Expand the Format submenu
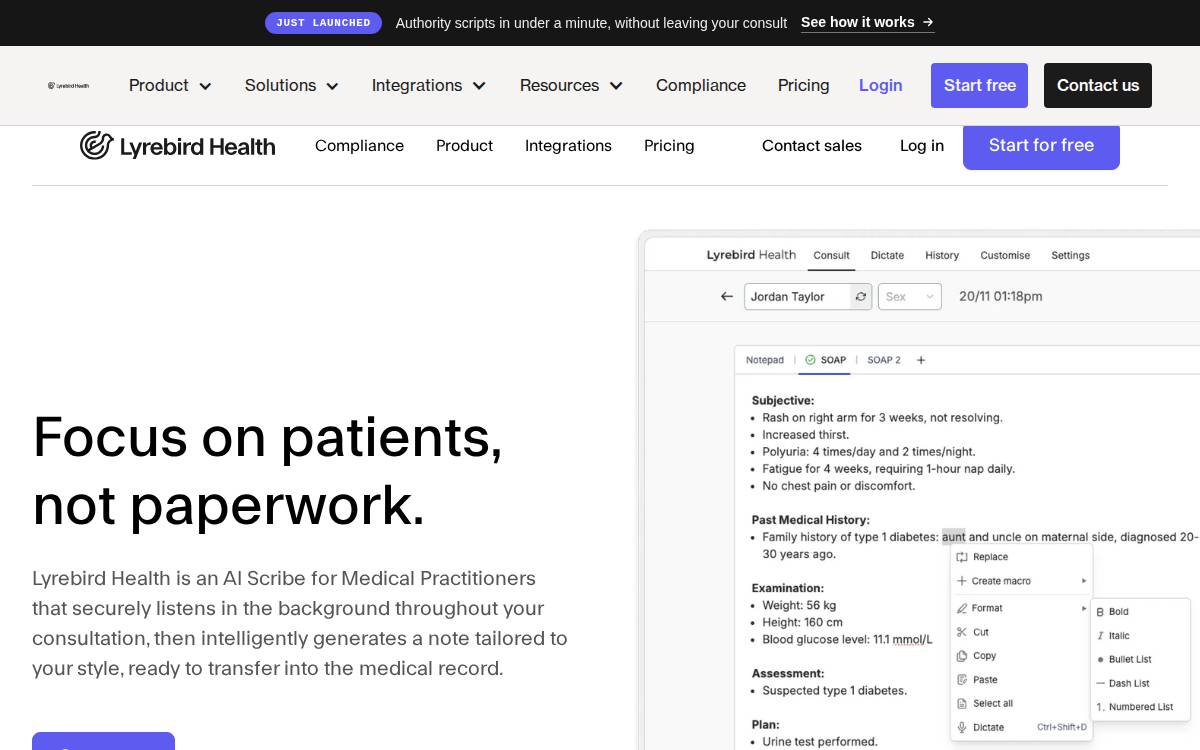The height and width of the screenshot is (750, 1200). click(x=1021, y=608)
